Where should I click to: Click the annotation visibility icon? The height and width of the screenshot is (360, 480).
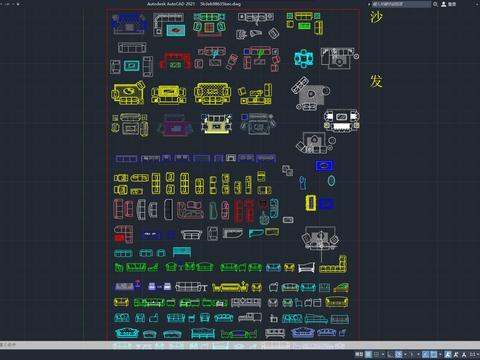tap(448, 354)
